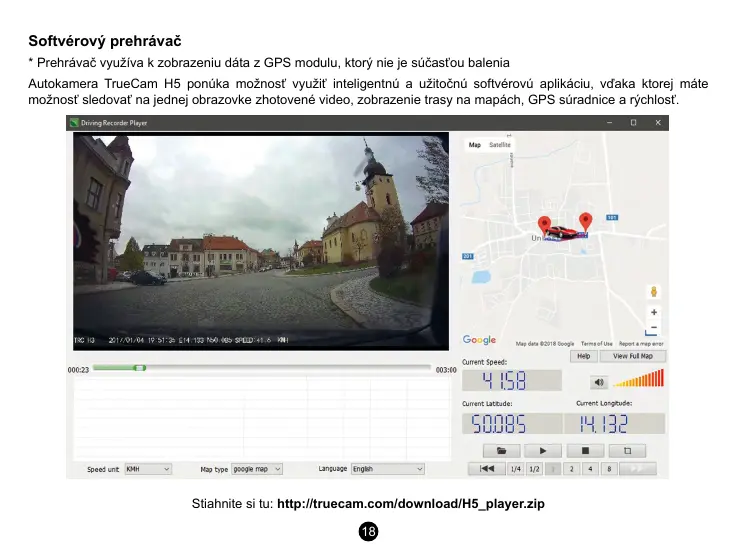Open the Speed unit KMH dropdown

(x=148, y=469)
